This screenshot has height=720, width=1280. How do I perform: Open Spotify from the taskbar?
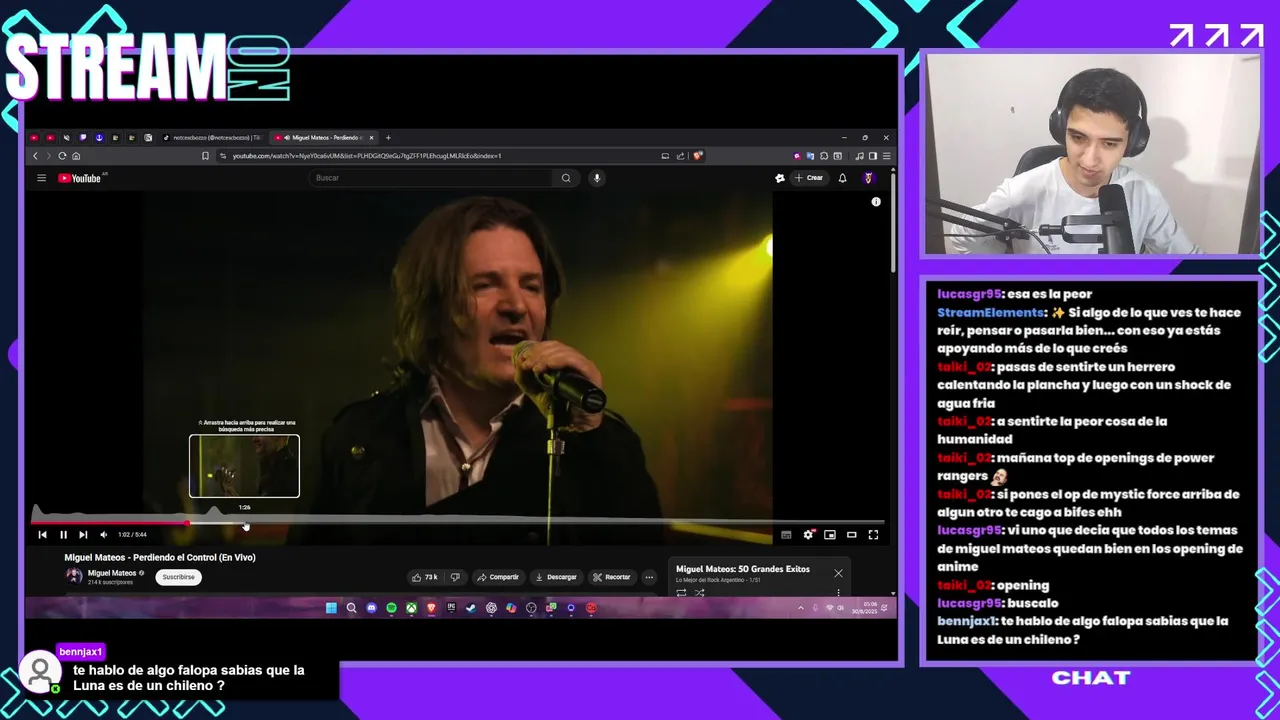click(x=391, y=608)
